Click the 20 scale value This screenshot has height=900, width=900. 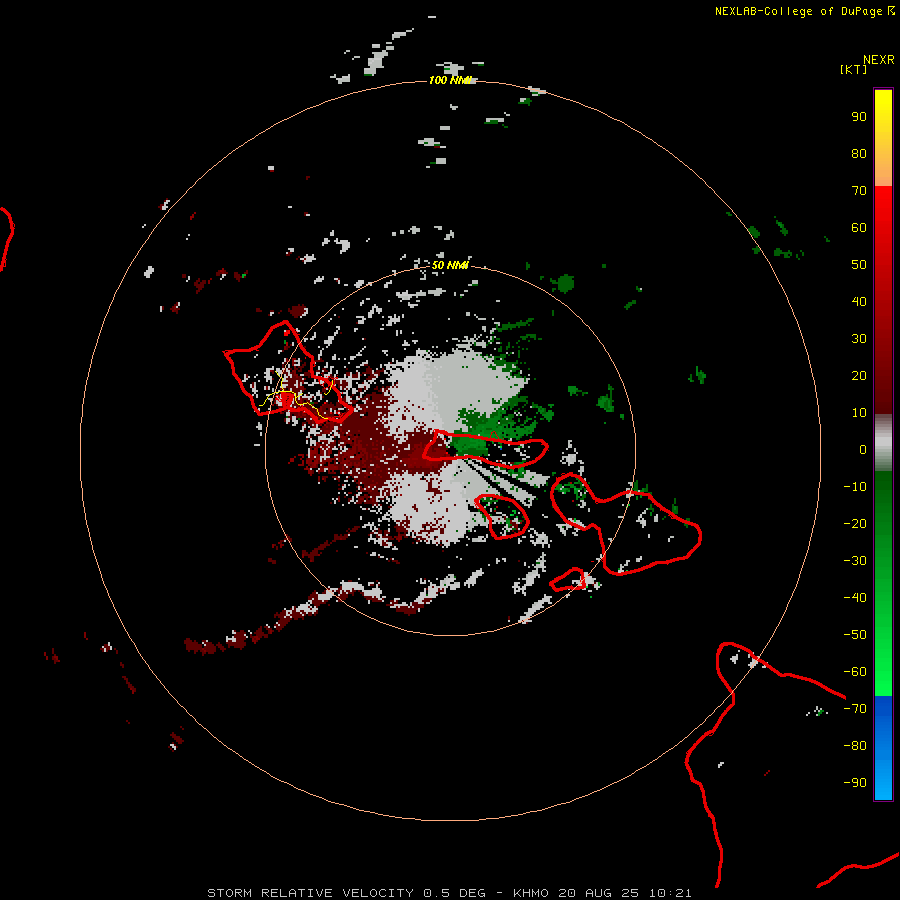click(859, 375)
